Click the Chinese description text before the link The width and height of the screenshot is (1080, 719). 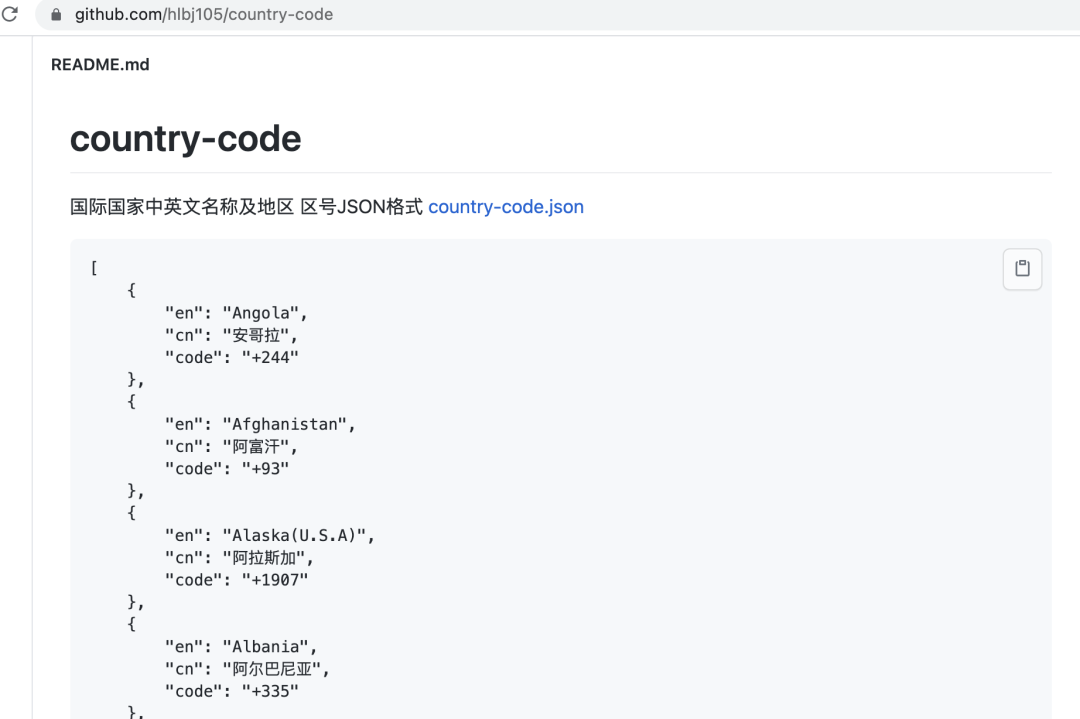pyautogui.click(x=246, y=207)
